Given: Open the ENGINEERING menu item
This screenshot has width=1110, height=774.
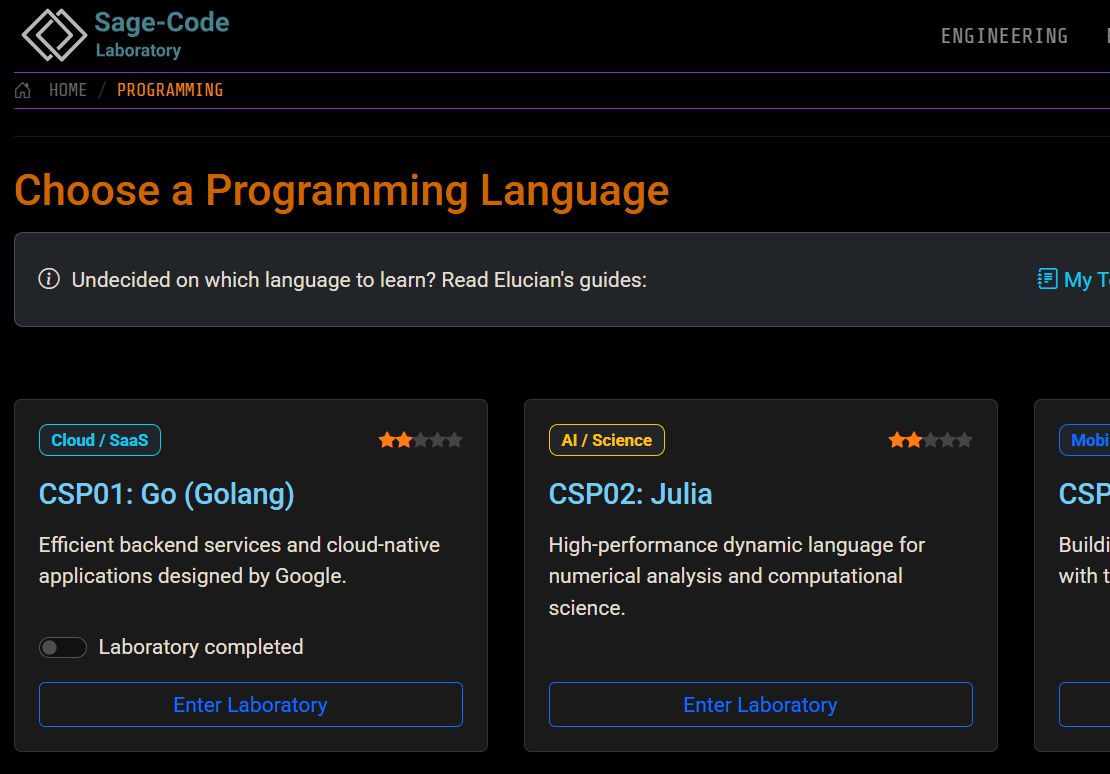Looking at the screenshot, I should (1004, 36).
